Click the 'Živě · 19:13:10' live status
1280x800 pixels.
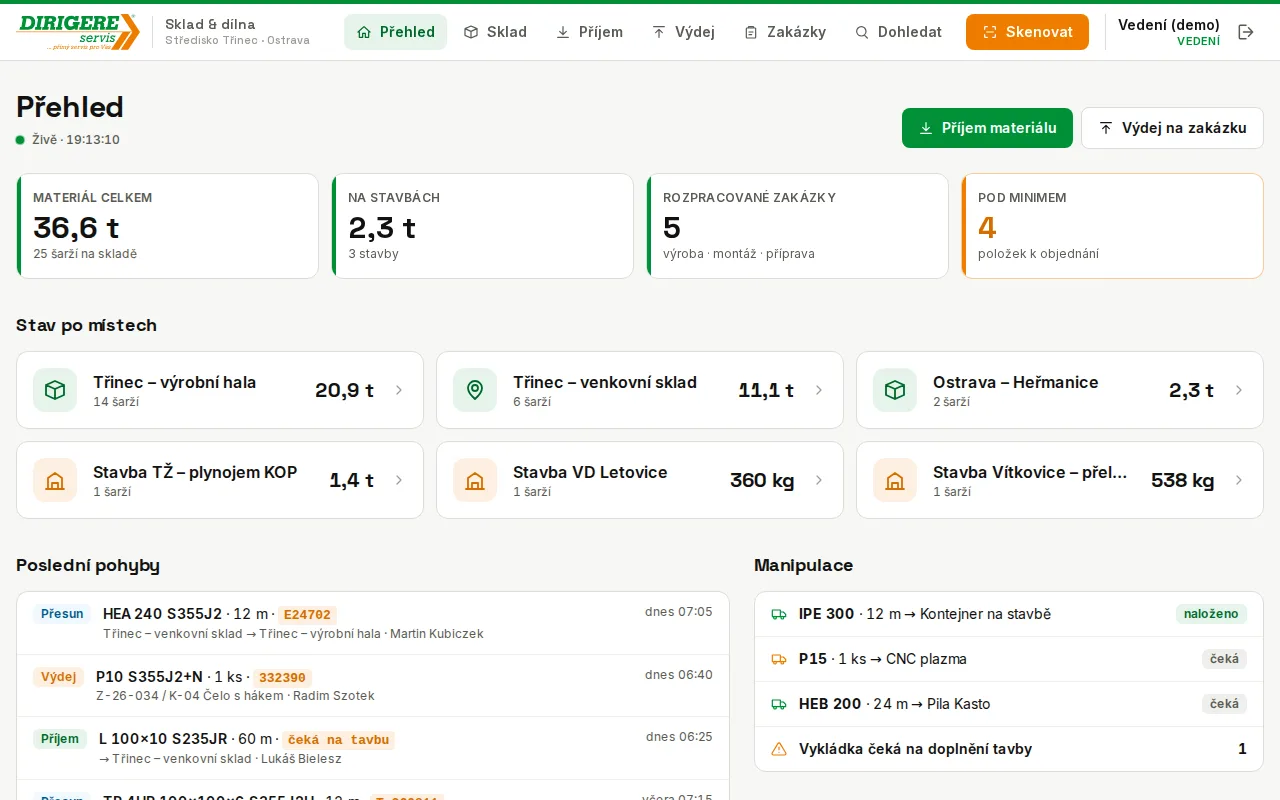(68, 140)
